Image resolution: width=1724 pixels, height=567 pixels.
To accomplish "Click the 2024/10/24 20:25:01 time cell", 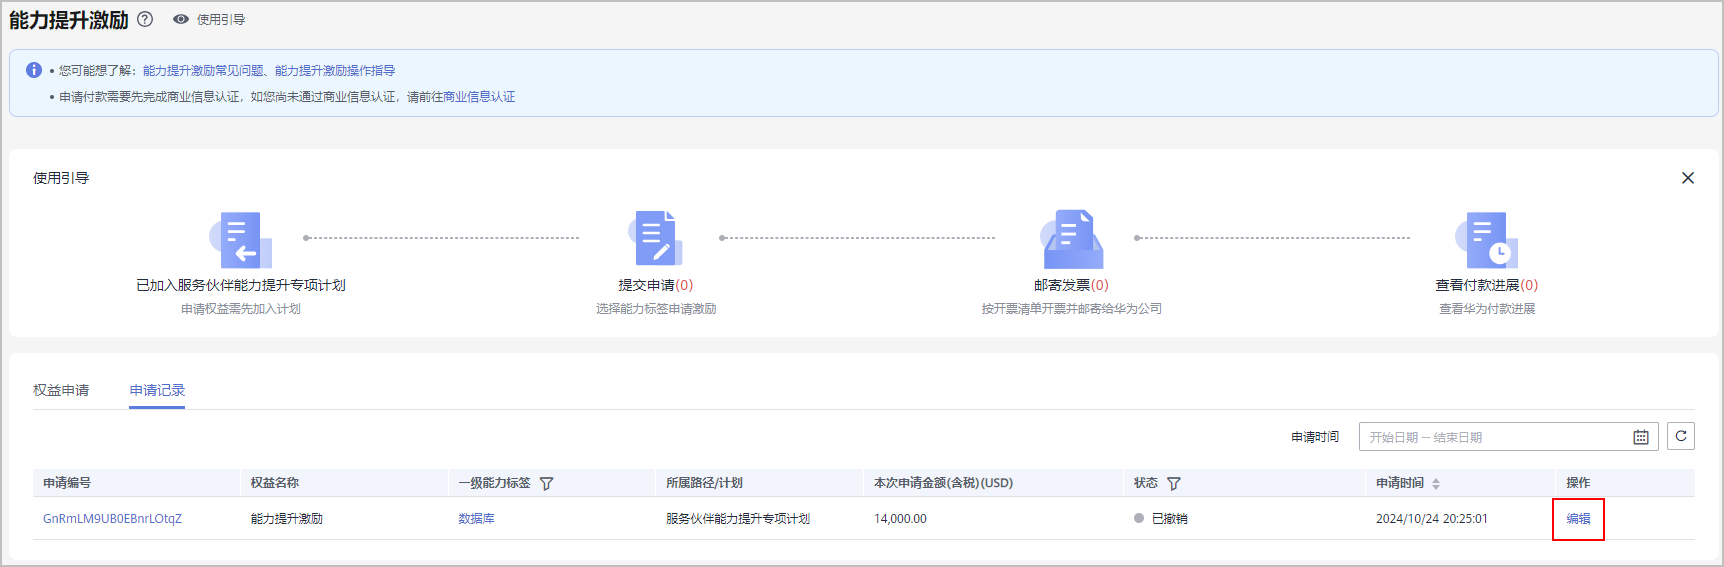I will coord(1432,519).
